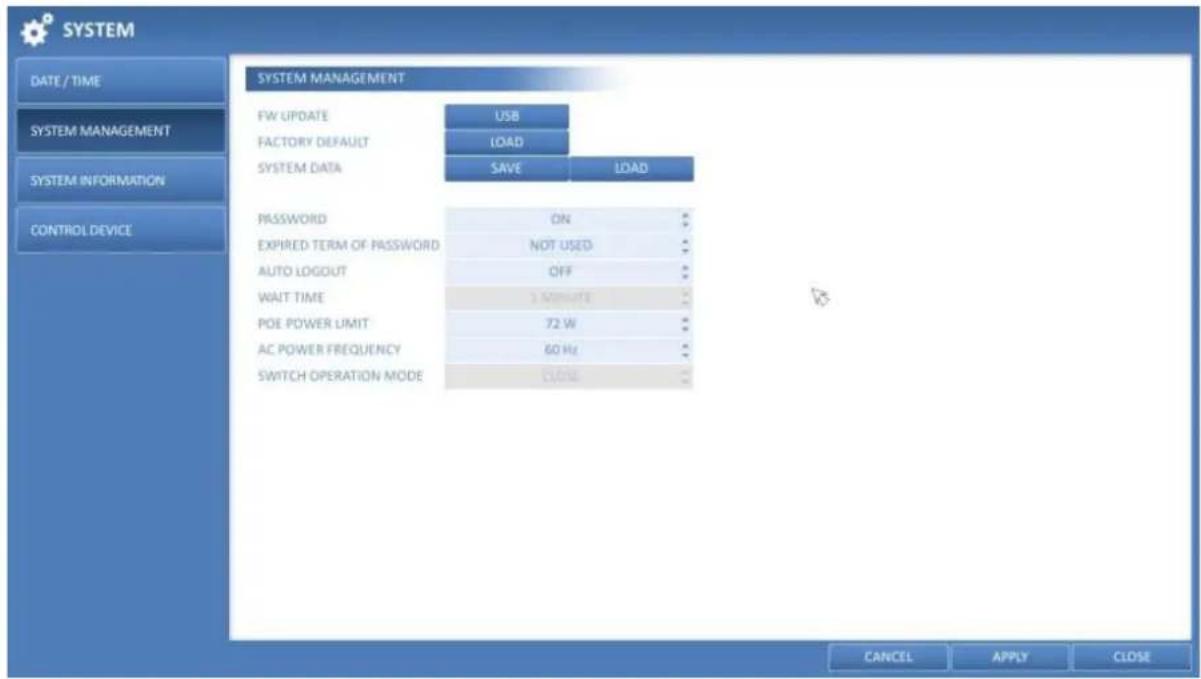The width and height of the screenshot is (1201, 679).
Task: Open EXPIRED TERM OF PASSWORD dropdown
Action: (569, 245)
